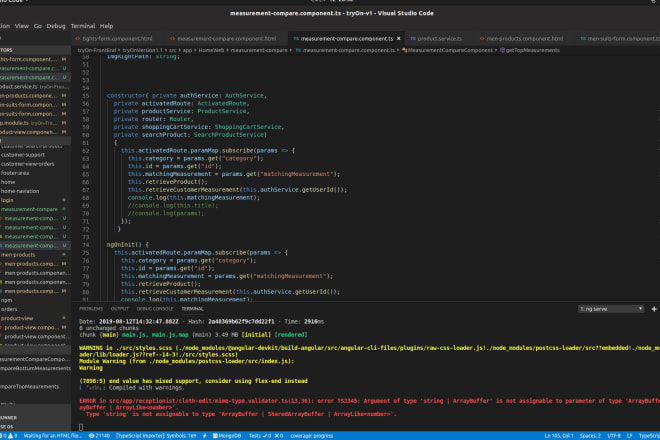660x440 pixels.
Task: Click the eye icon showing 21140 in status bar
Action: 99,436
